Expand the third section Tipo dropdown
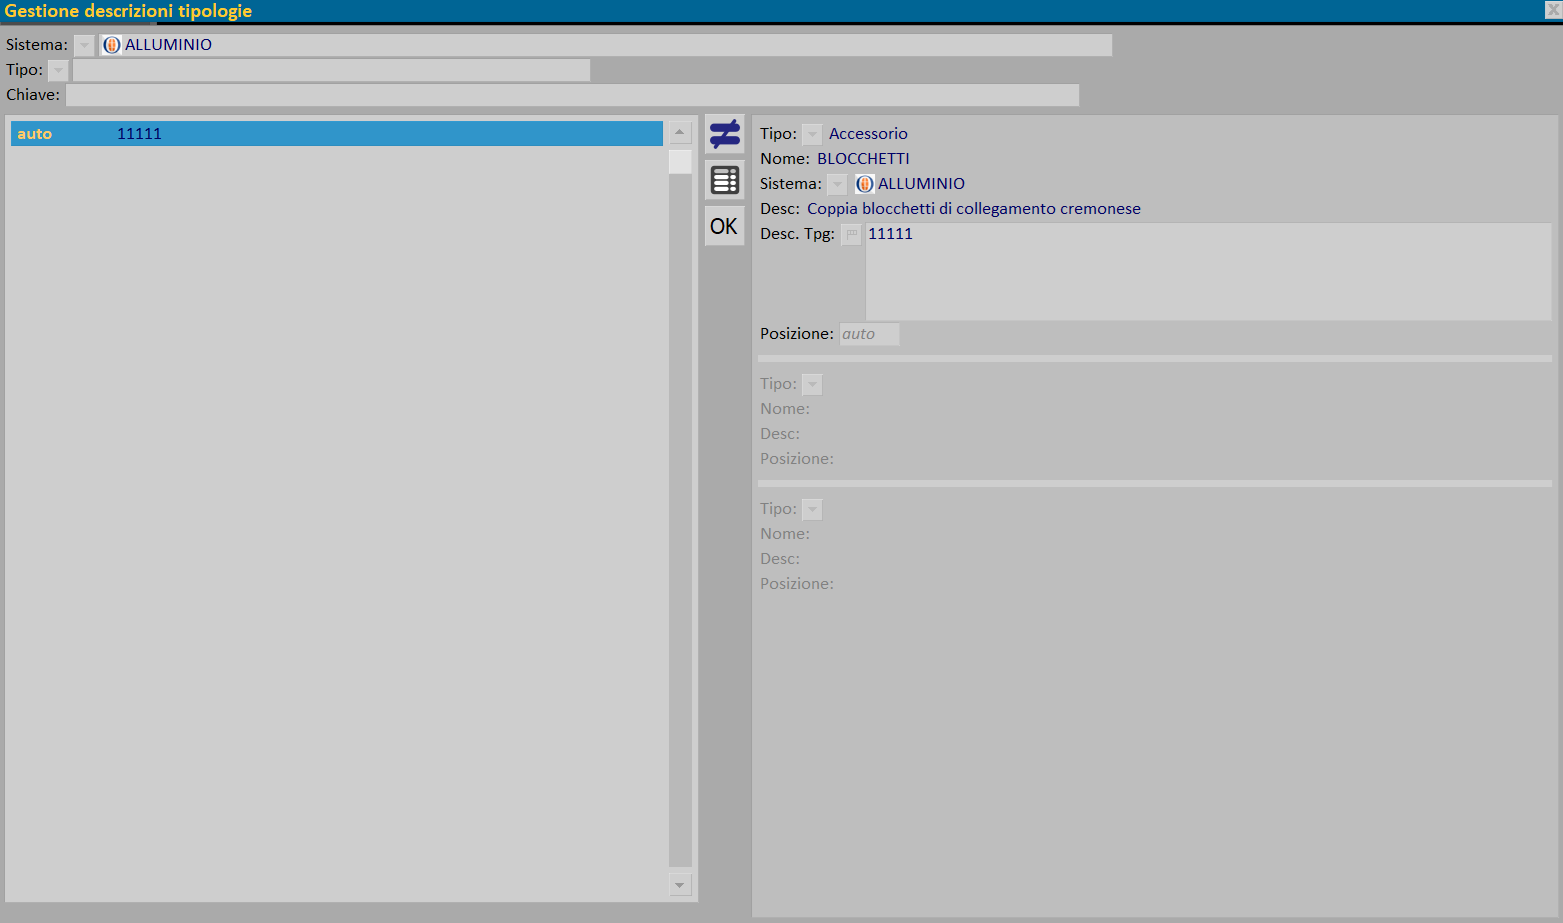The width and height of the screenshot is (1563, 923). click(x=812, y=509)
